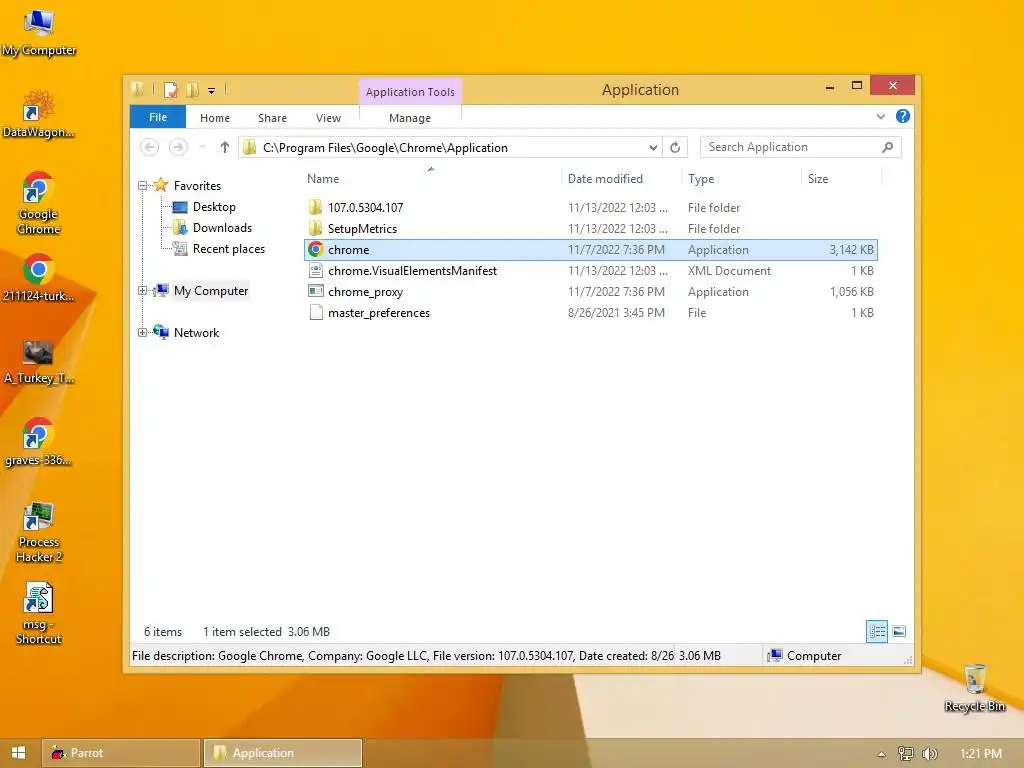Image resolution: width=1024 pixels, height=768 pixels.
Task: Switch to Details view layout
Action: [x=877, y=632]
